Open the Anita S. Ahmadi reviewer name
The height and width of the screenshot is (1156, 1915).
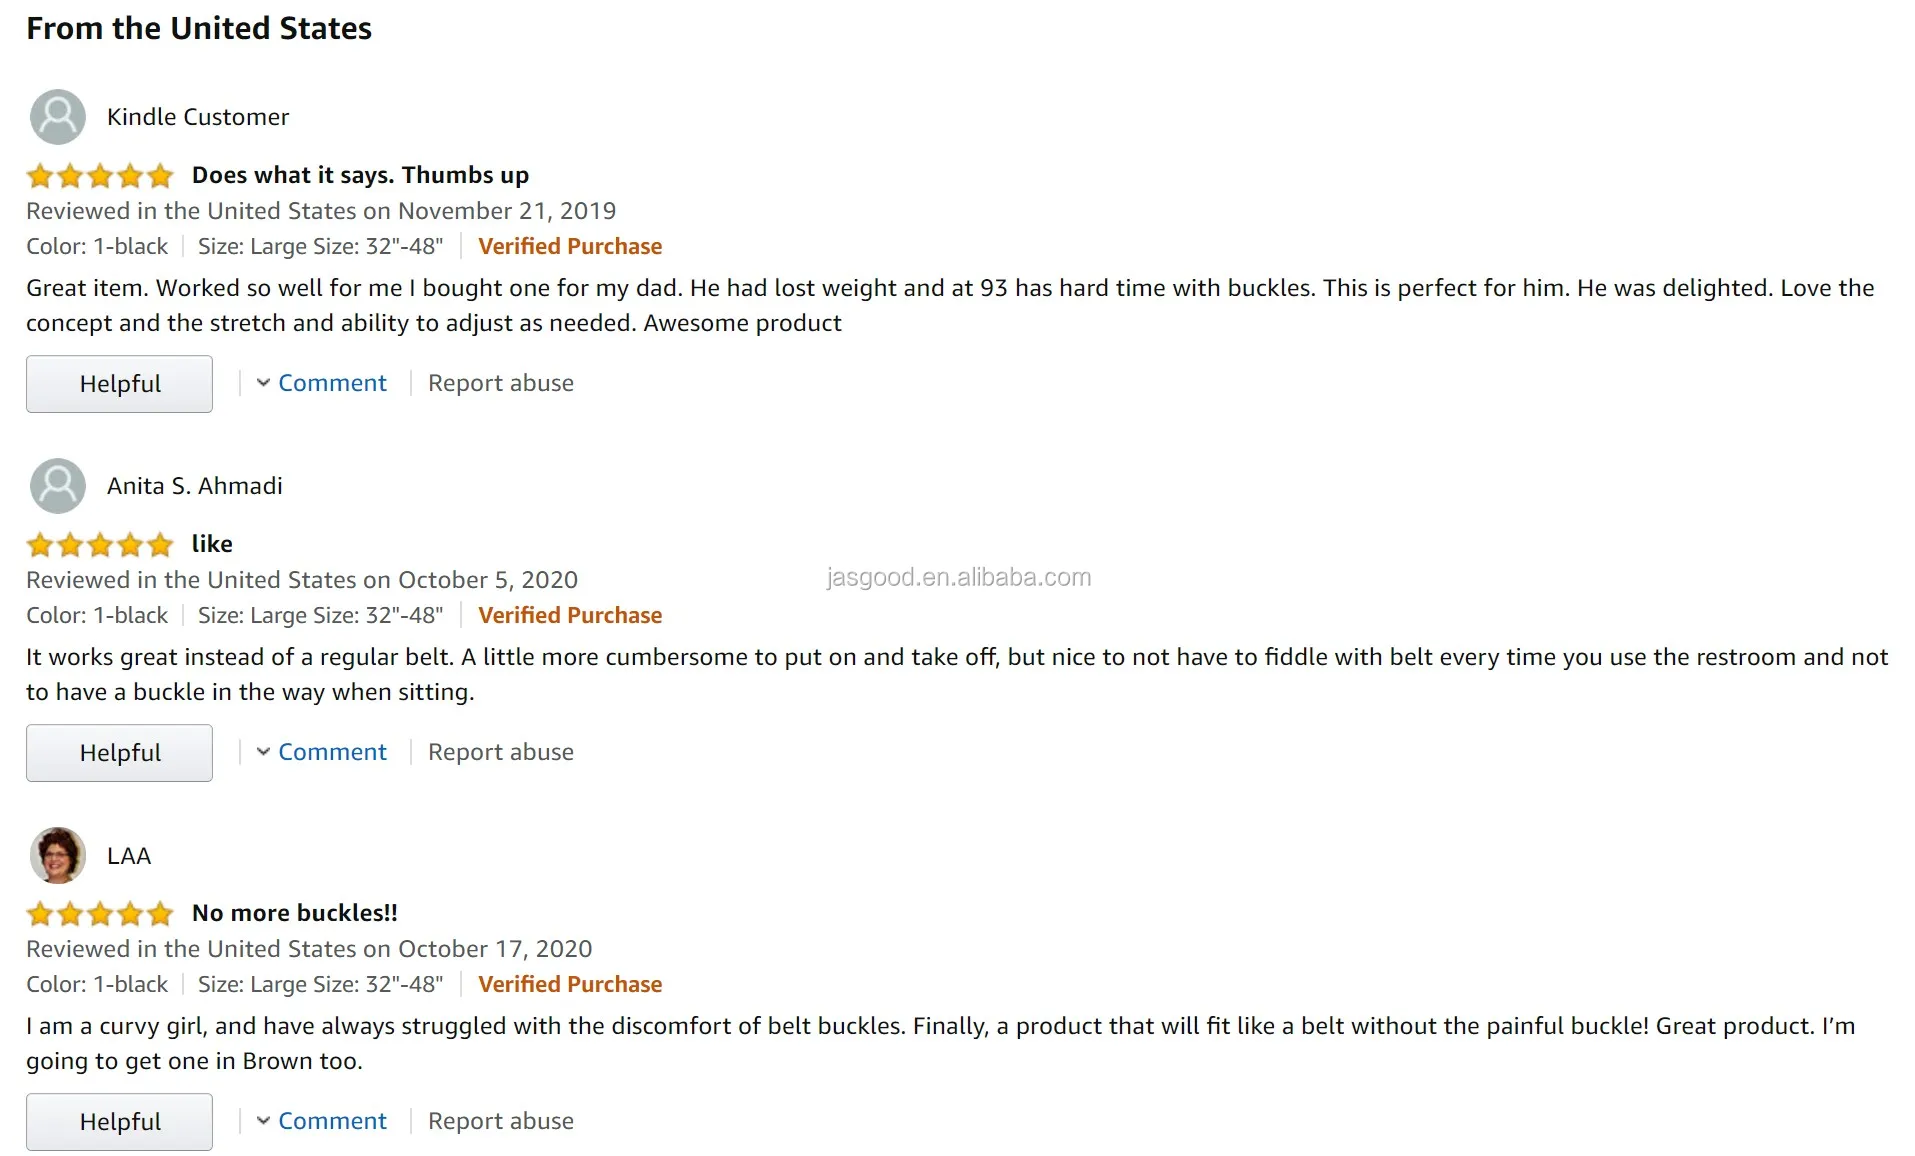tap(195, 486)
